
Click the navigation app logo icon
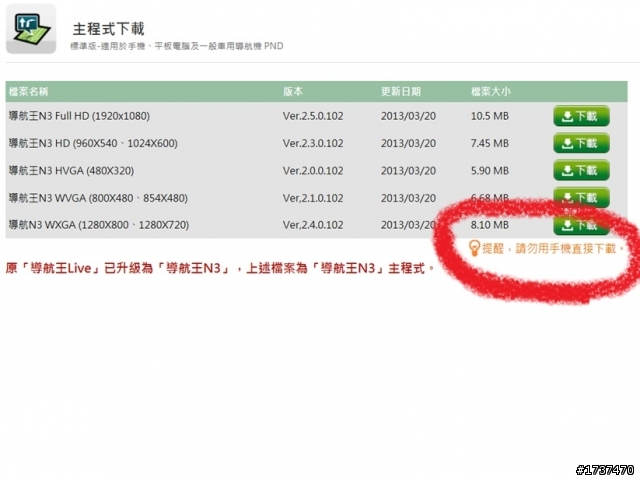[x=31, y=29]
